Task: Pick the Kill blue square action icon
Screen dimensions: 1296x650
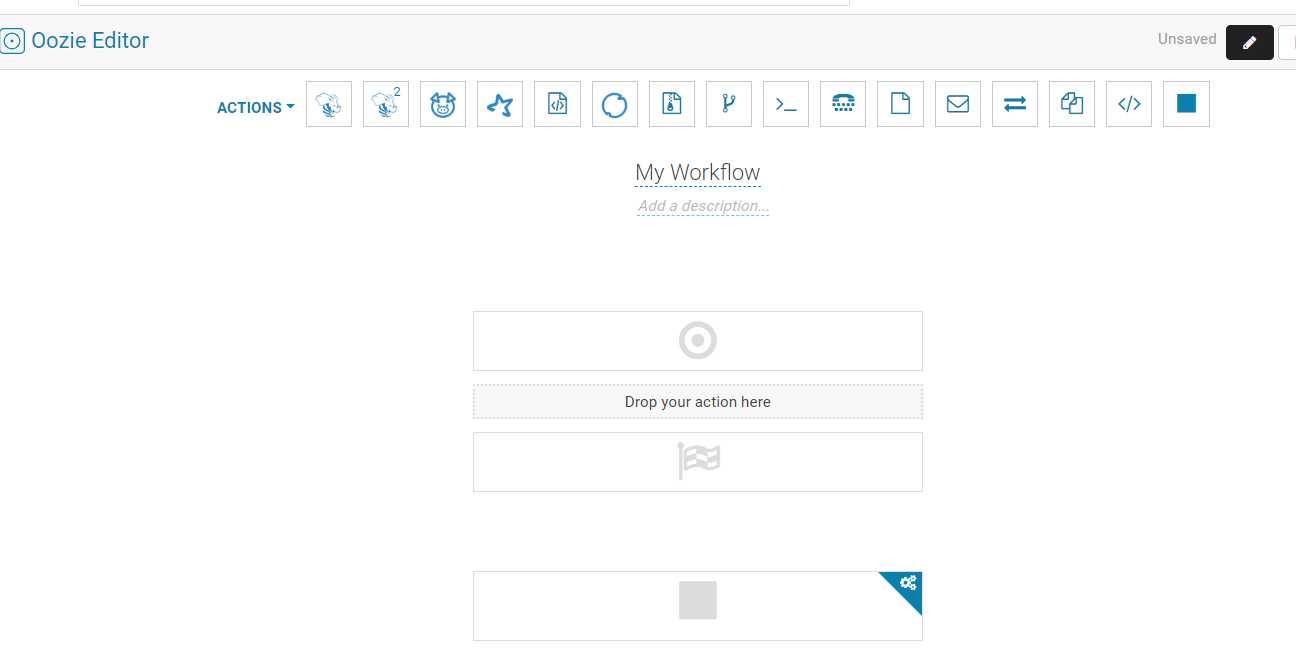Action: (x=1186, y=104)
